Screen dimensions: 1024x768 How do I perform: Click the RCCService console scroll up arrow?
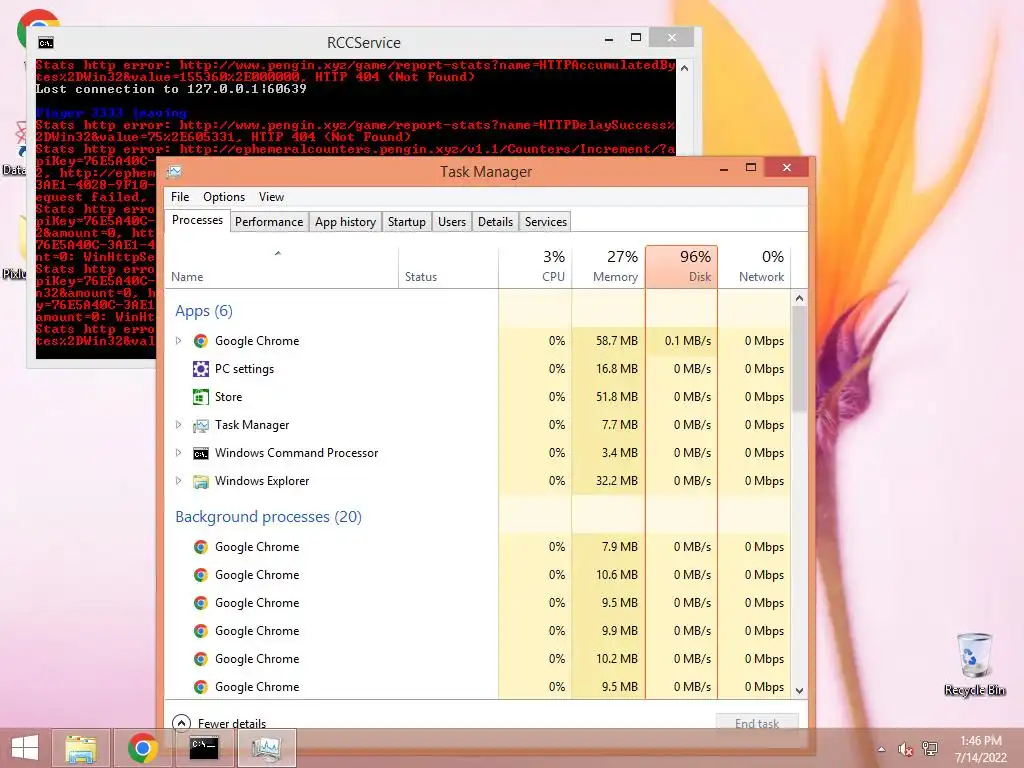[x=684, y=68]
